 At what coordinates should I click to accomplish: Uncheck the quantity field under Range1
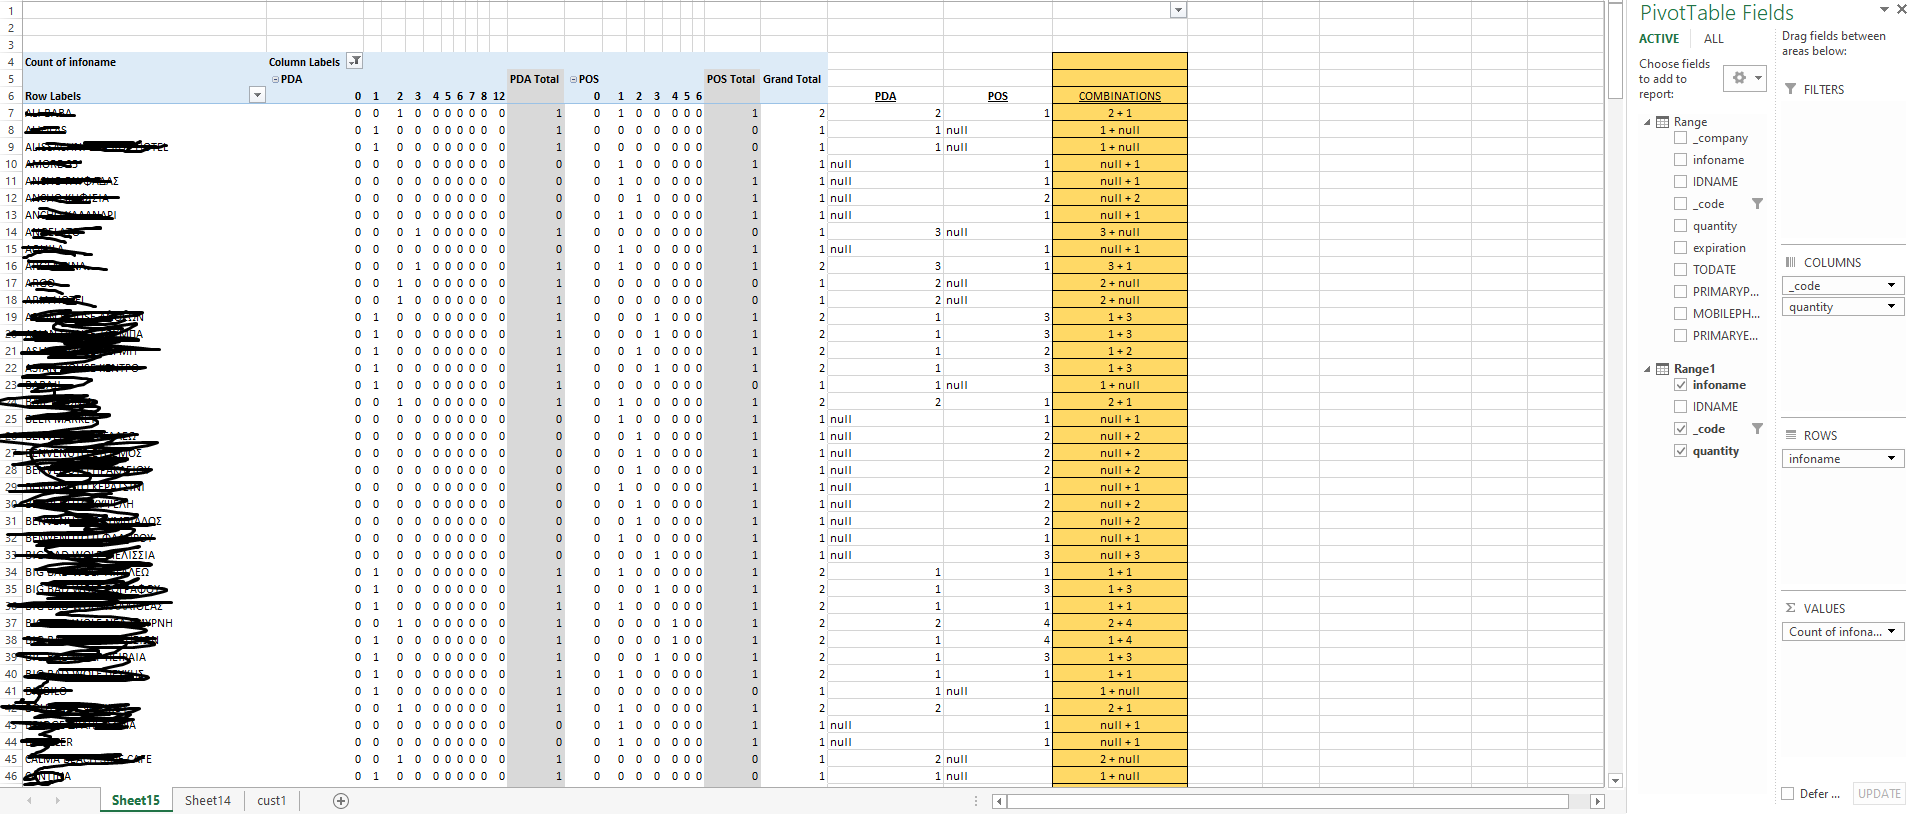(1680, 451)
